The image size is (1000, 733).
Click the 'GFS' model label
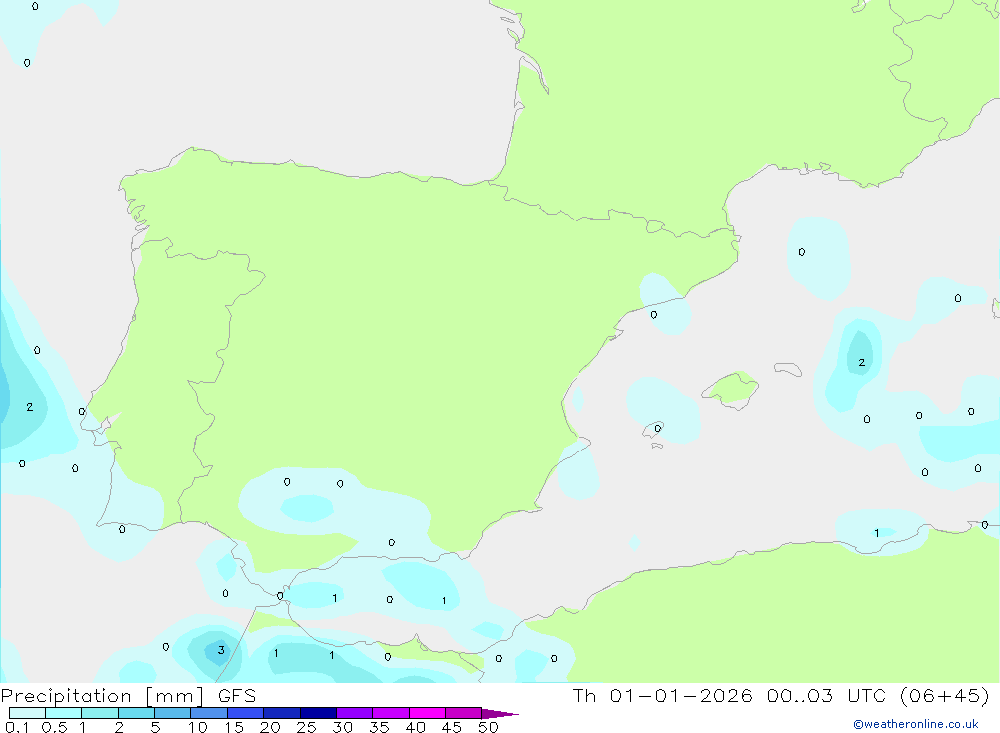click(237, 696)
